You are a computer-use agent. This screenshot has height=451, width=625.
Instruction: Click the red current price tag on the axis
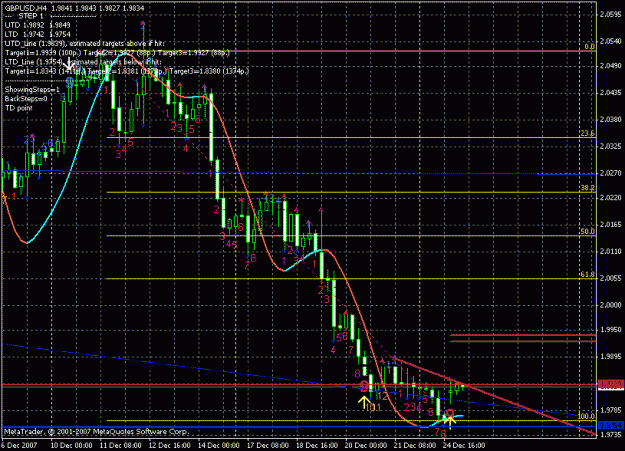point(611,384)
